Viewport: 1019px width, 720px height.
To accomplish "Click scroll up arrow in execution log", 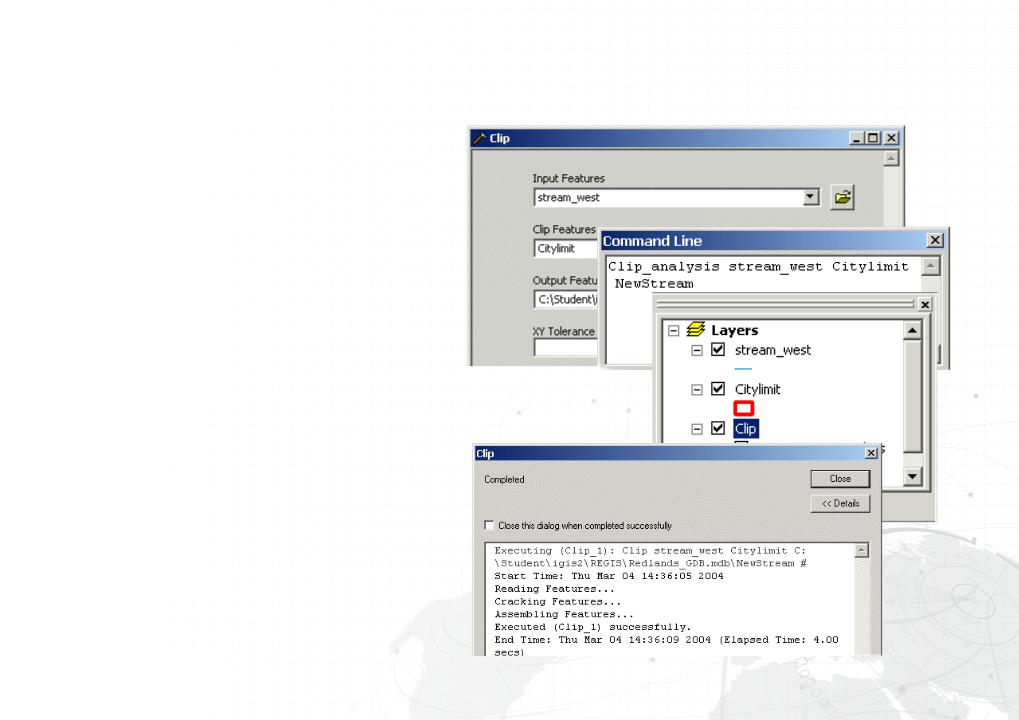I will [862, 550].
